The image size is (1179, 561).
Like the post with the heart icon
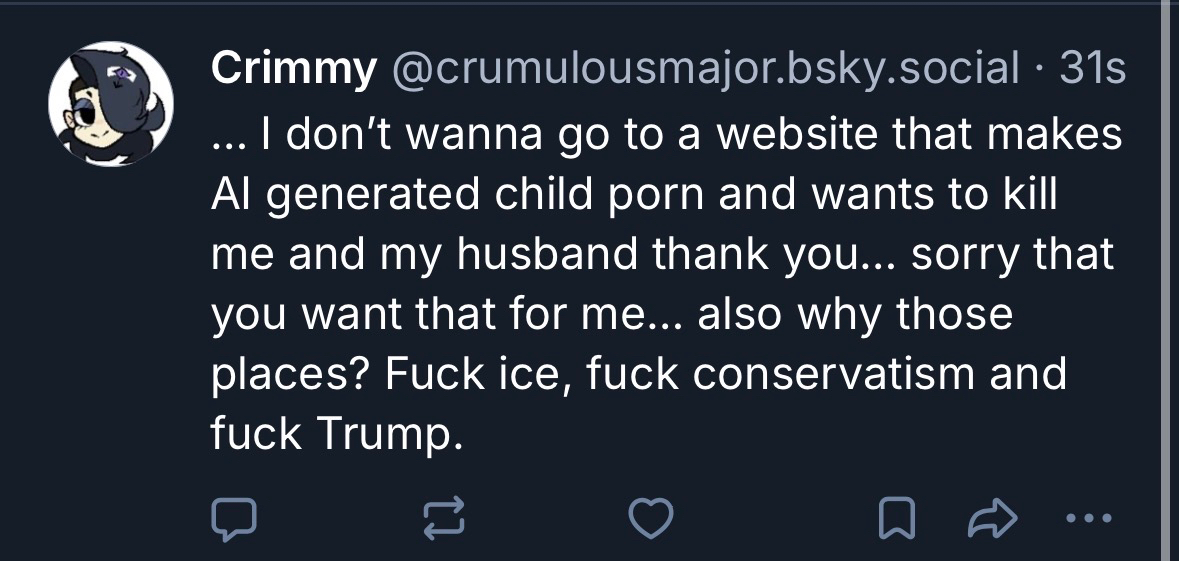click(x=649, y=518)
